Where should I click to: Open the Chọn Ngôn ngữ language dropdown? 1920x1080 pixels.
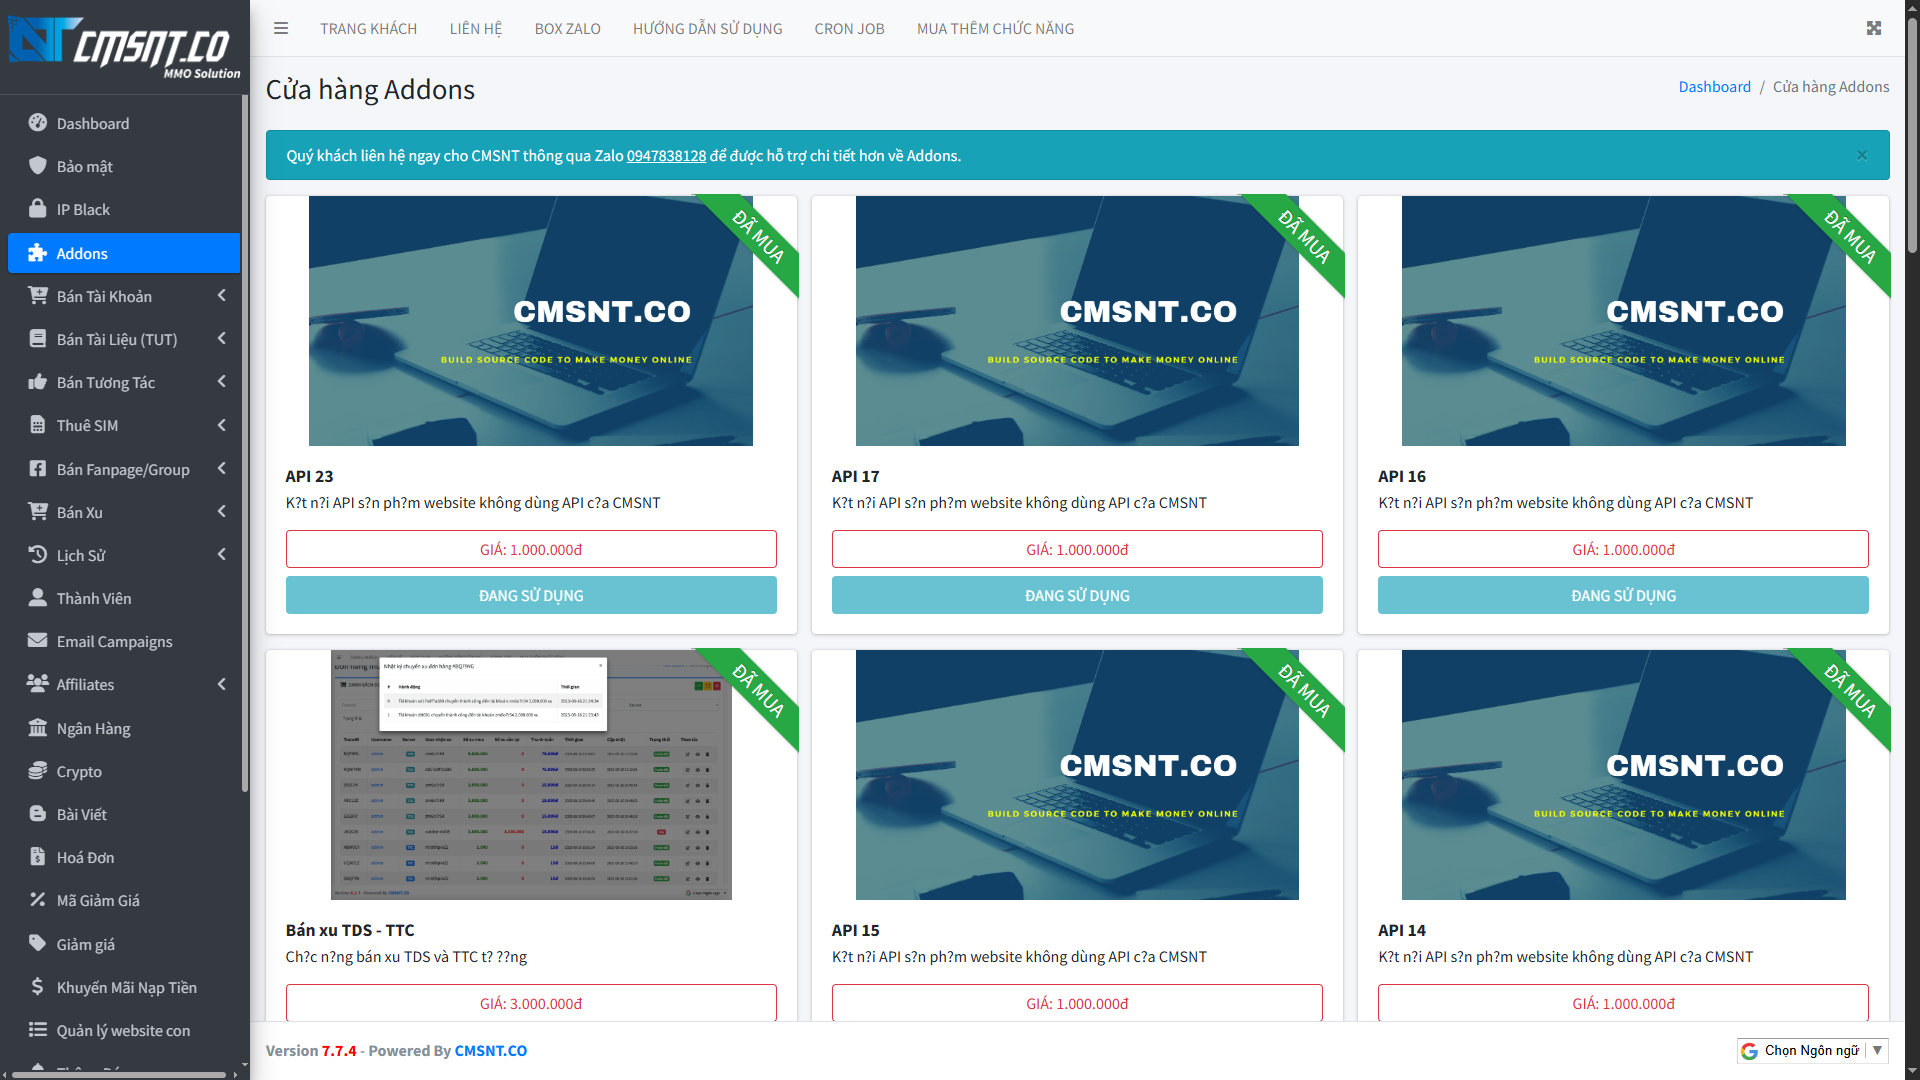[x=1812, y=1050]
